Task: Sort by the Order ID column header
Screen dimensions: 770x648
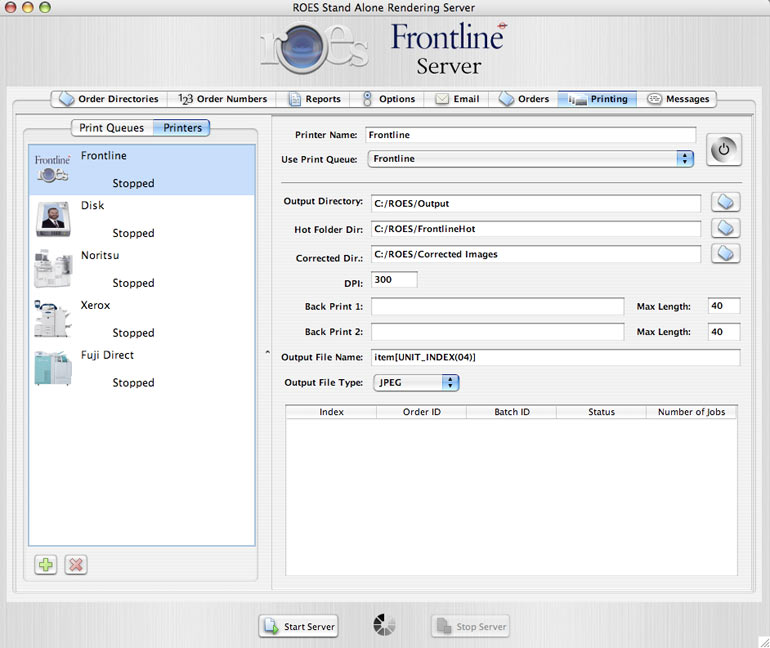Action: tap(422, 412)
